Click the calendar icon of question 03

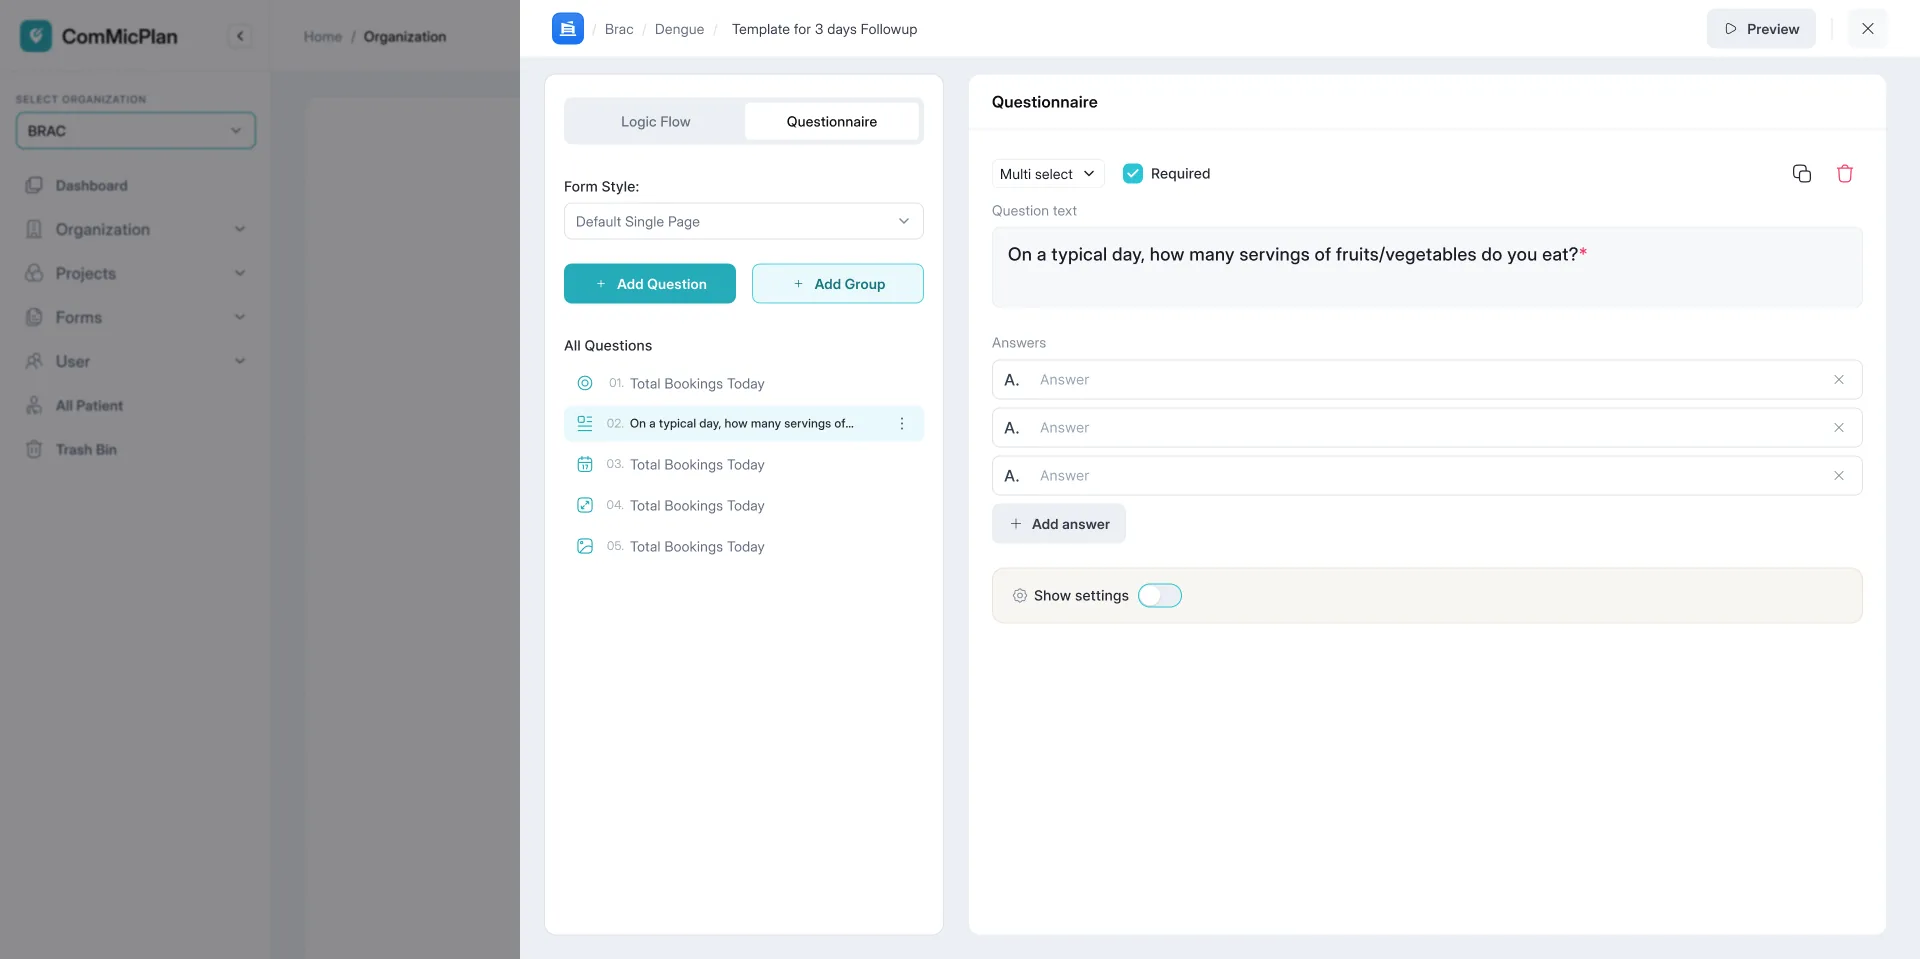[x=585, y=464]
